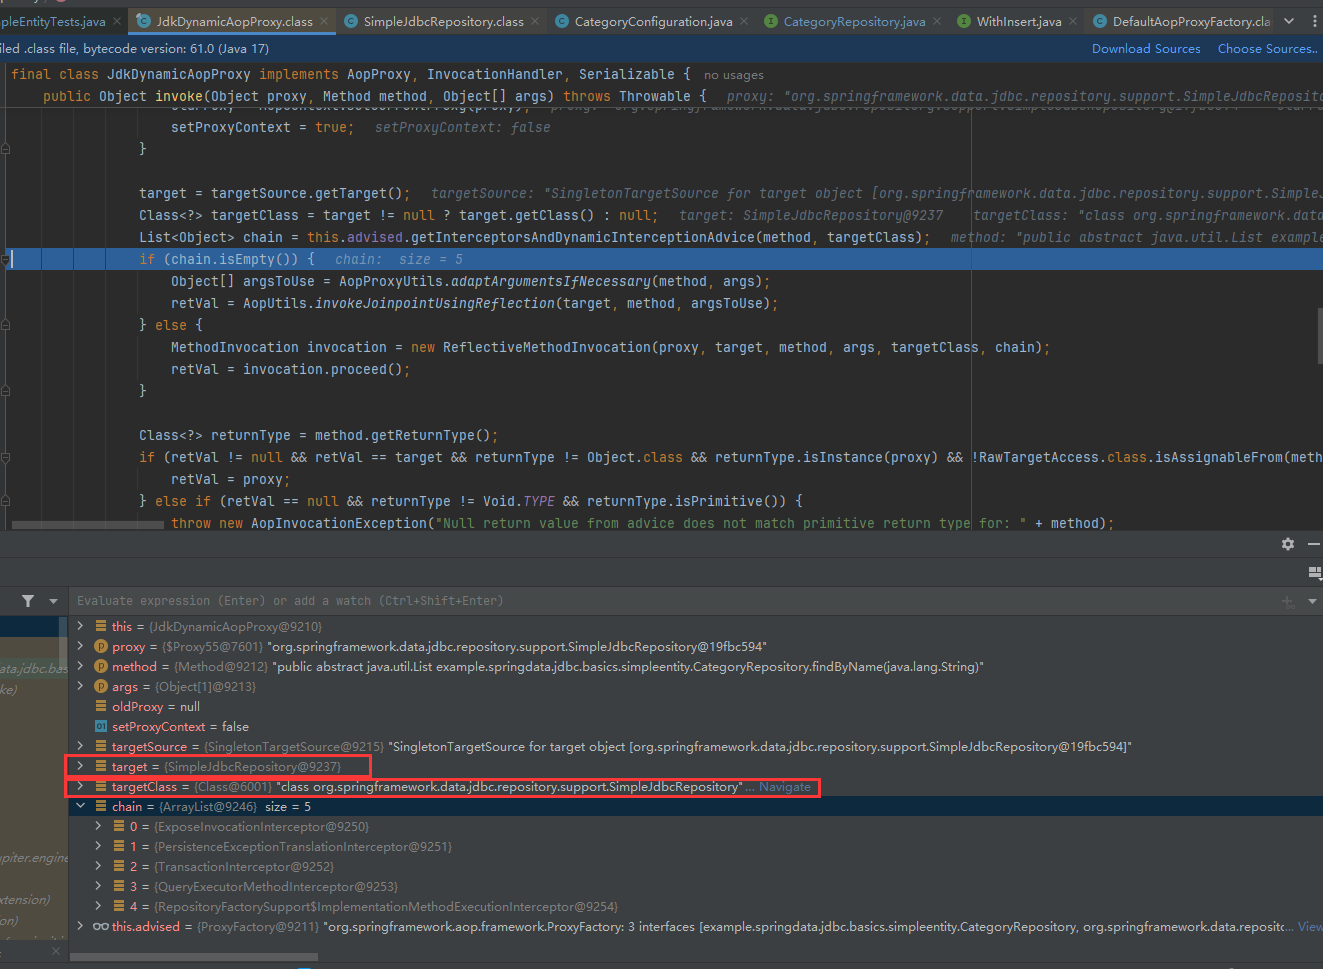The width and height of the screenshot is (1323, 969).
Task: Open the watch expression history dropdown
Action: tap(1312, 602)
